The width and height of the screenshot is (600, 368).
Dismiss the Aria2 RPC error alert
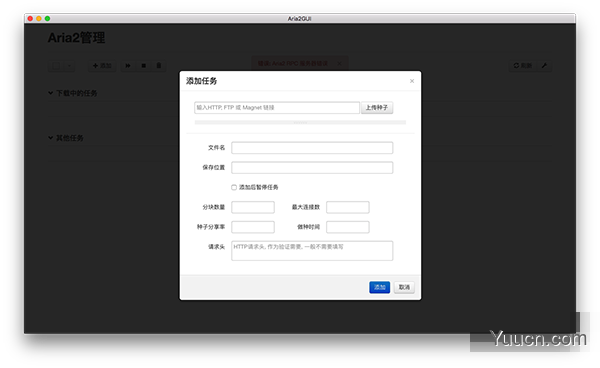(339, 64)
